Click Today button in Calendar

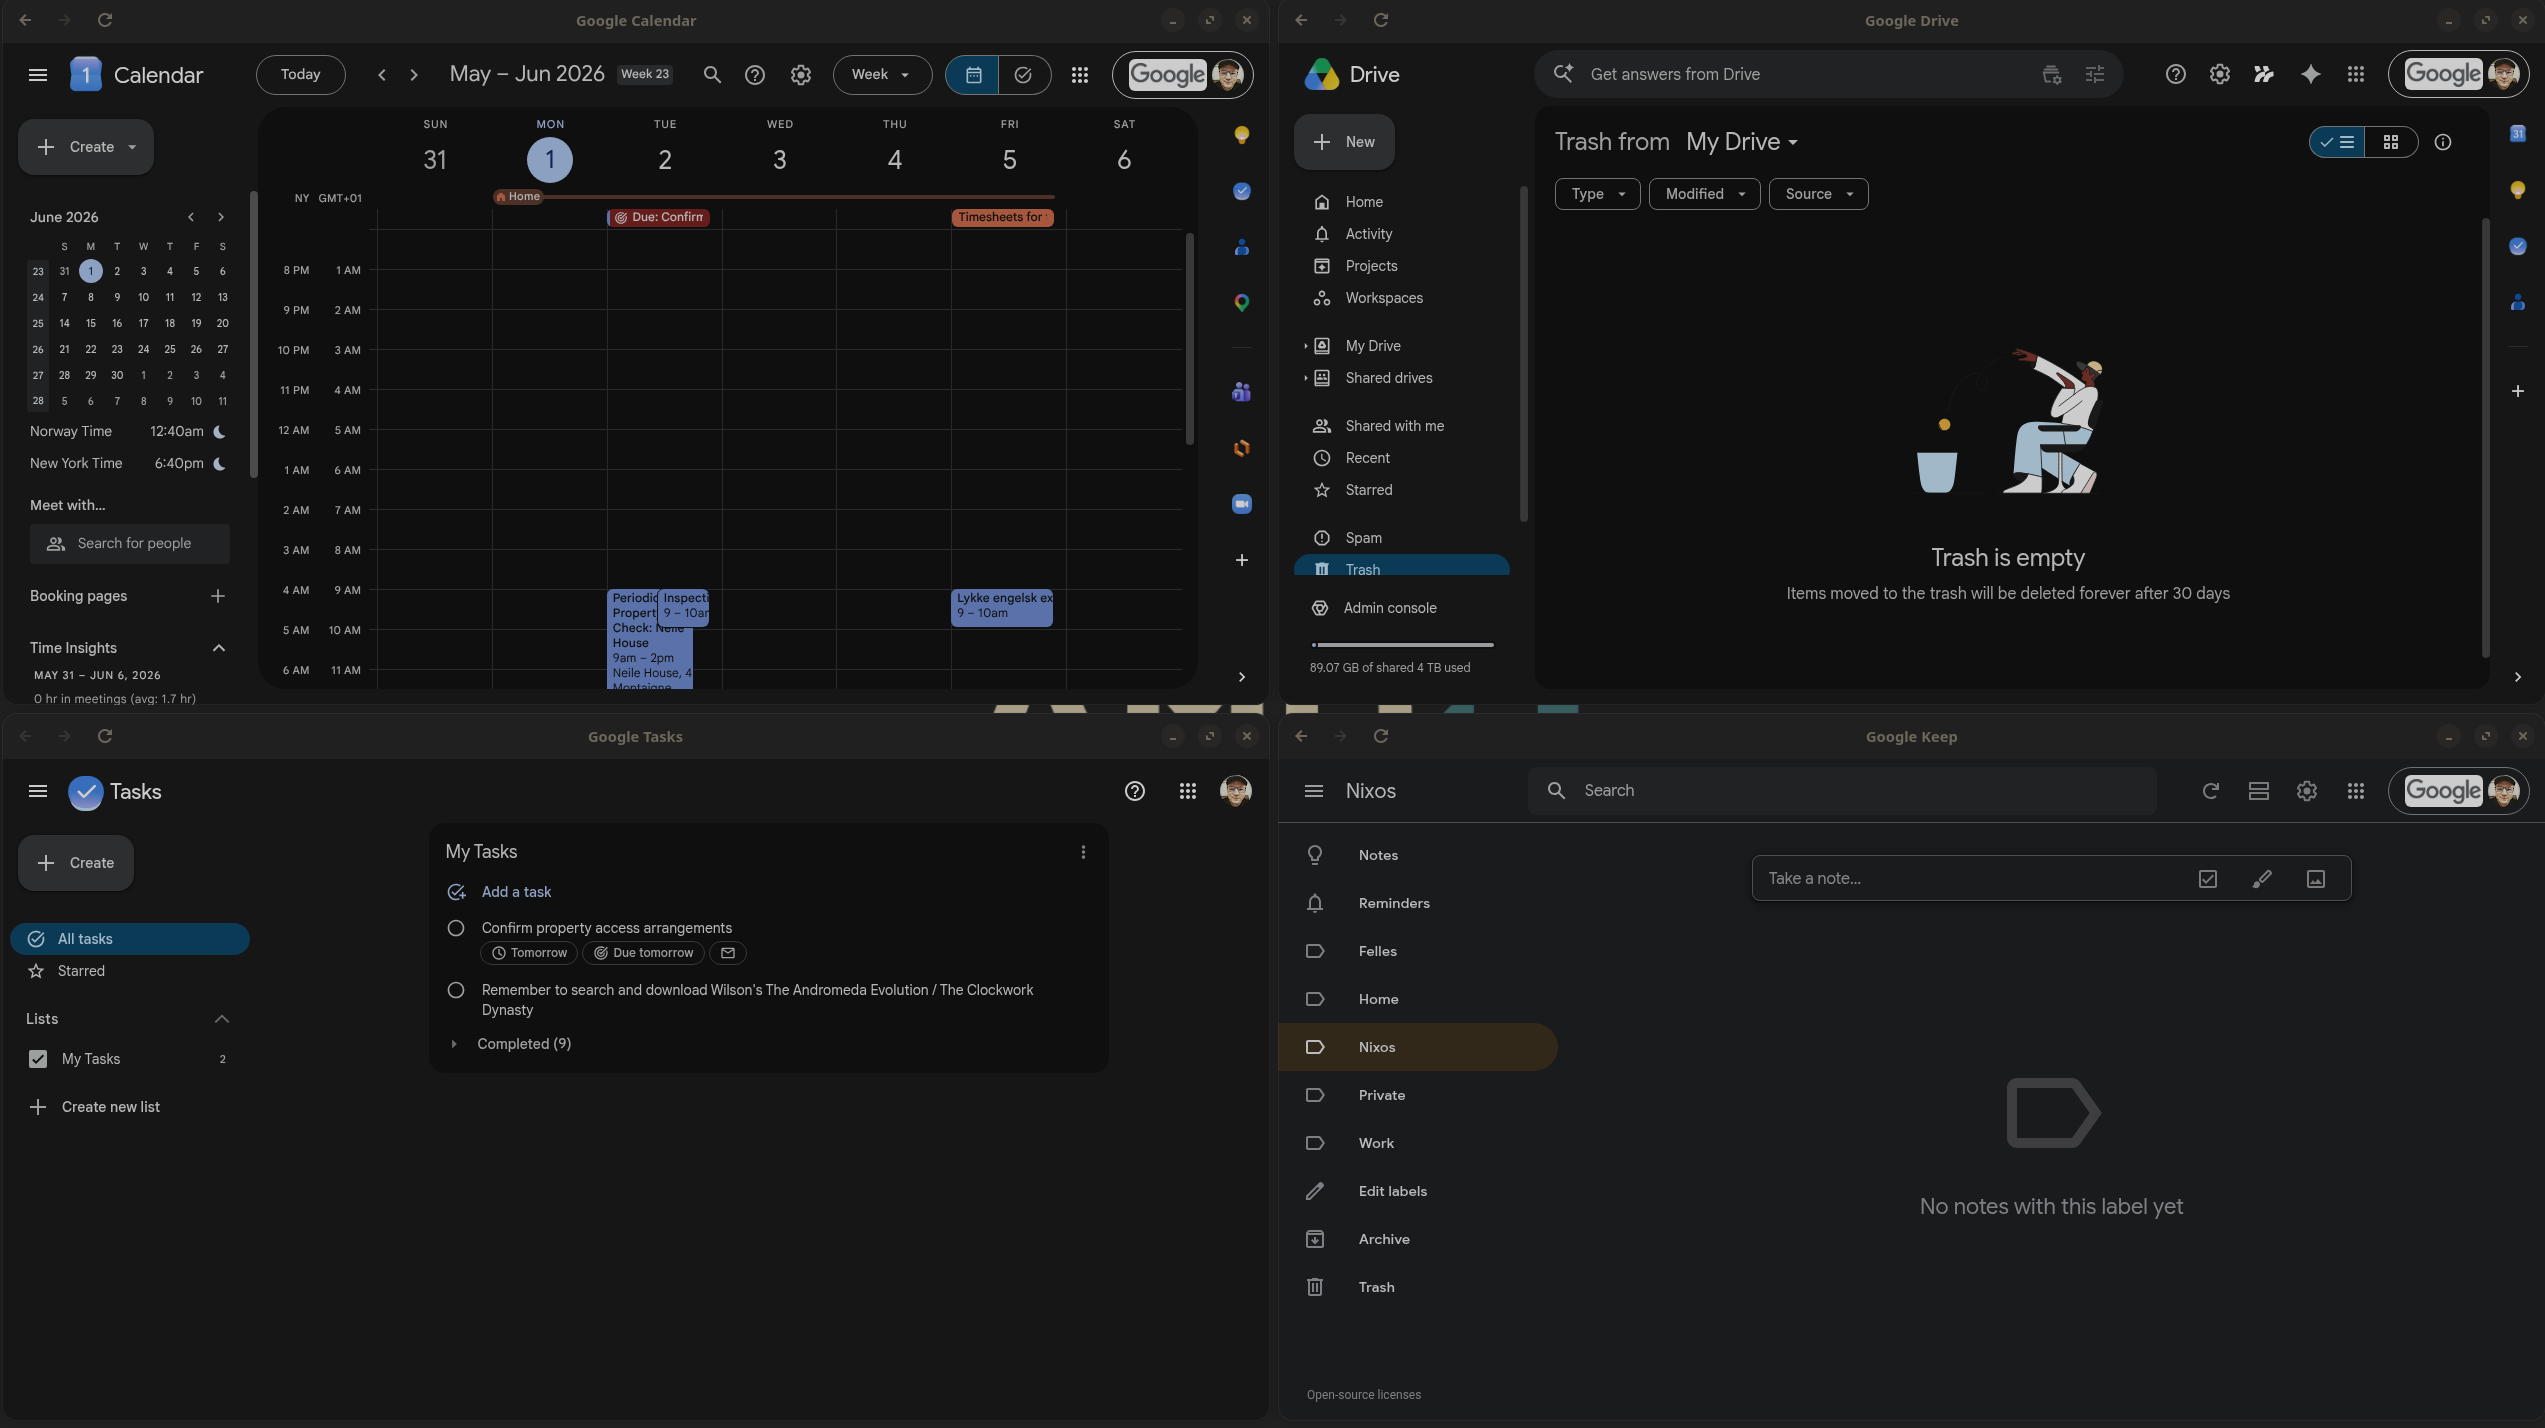301,75
